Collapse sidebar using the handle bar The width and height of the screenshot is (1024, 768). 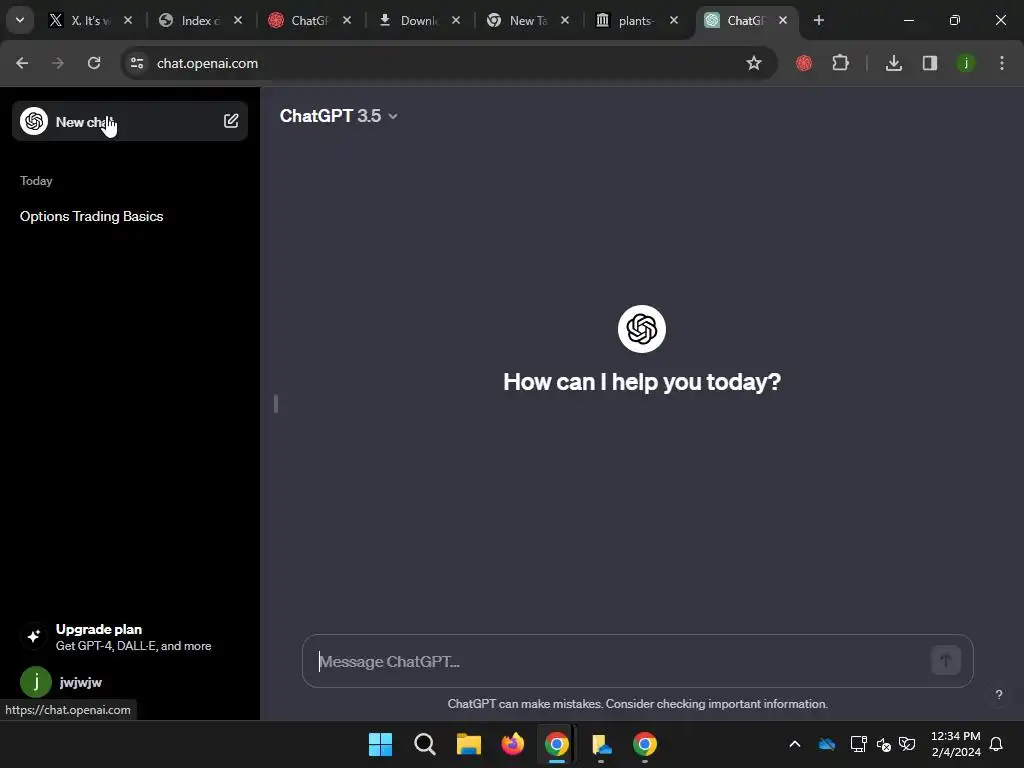[276, 404]
